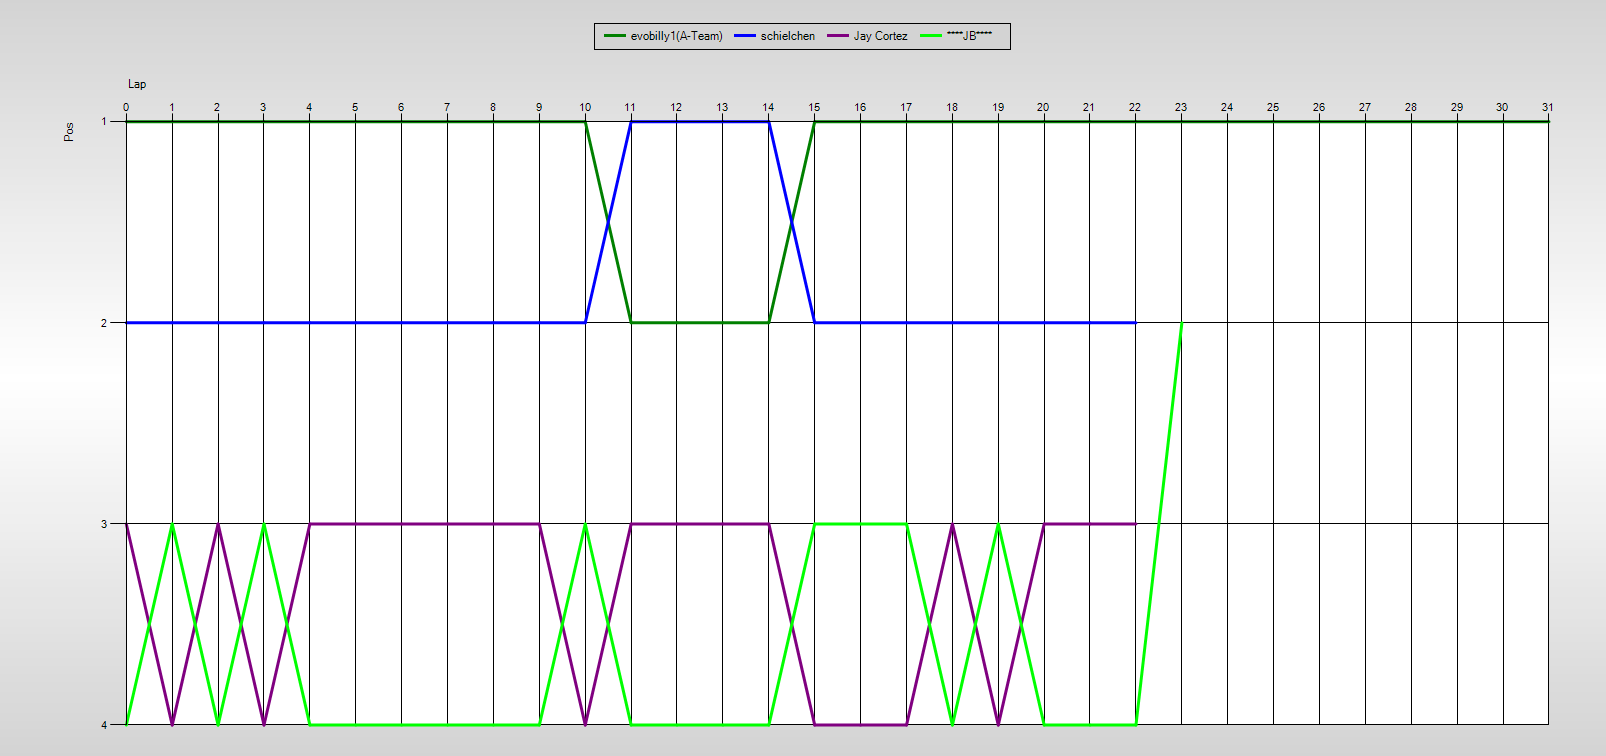Click the lap 15 axis label

[x=814, y=107]
